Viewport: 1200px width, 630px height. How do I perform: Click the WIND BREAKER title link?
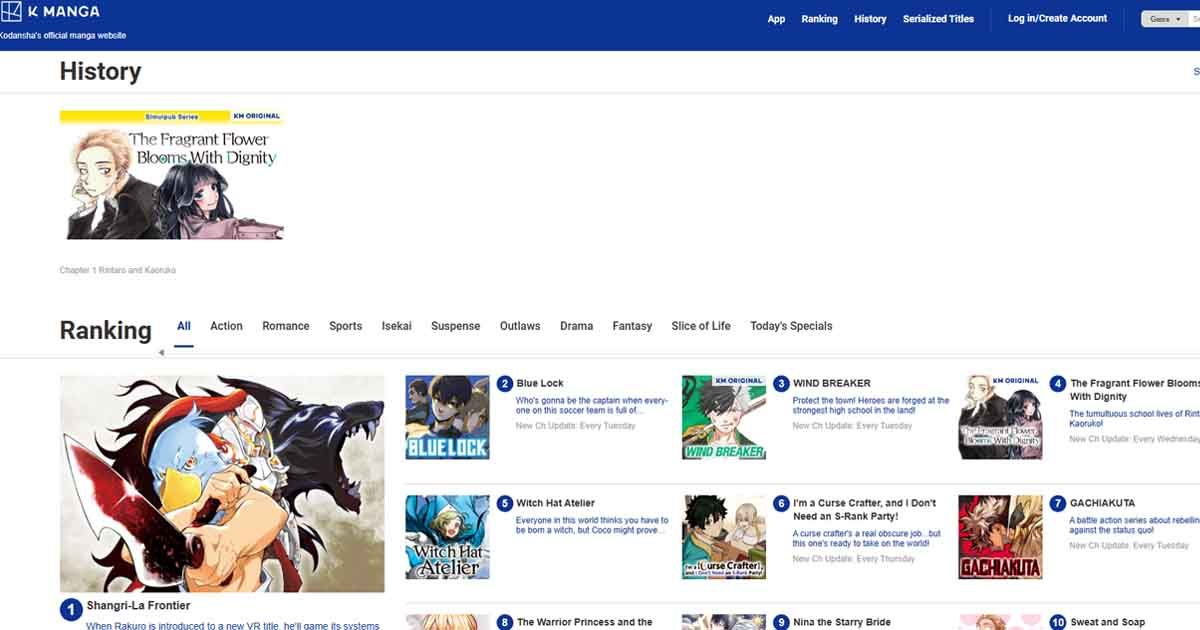(x=832, y=383)
